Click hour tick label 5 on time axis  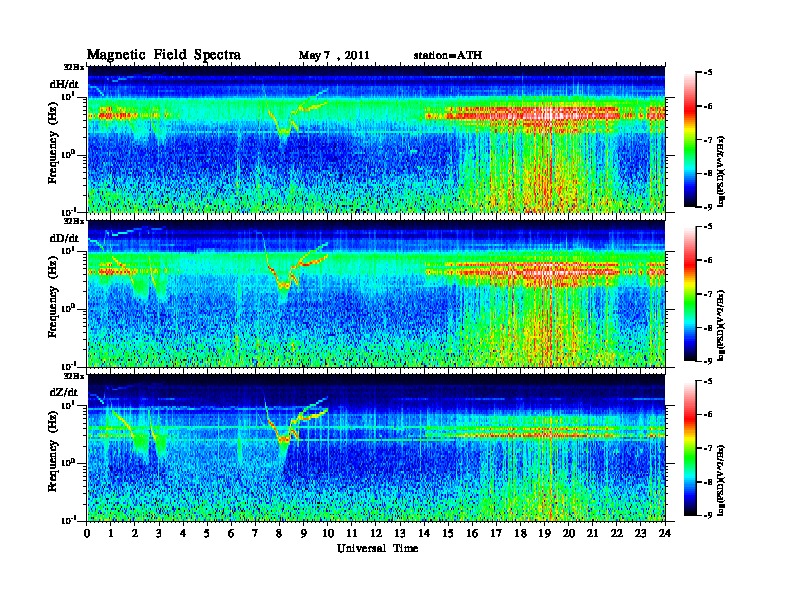(x=207, y=533)
